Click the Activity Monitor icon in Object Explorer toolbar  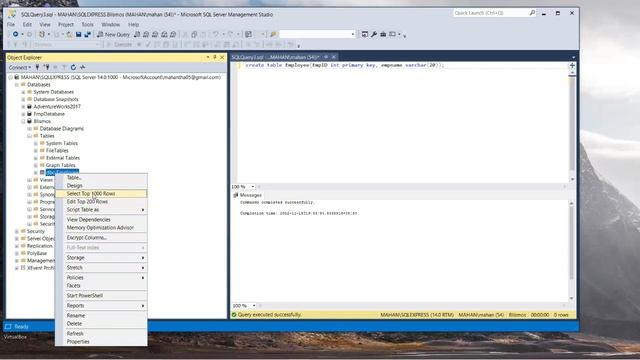coord(82,67)
